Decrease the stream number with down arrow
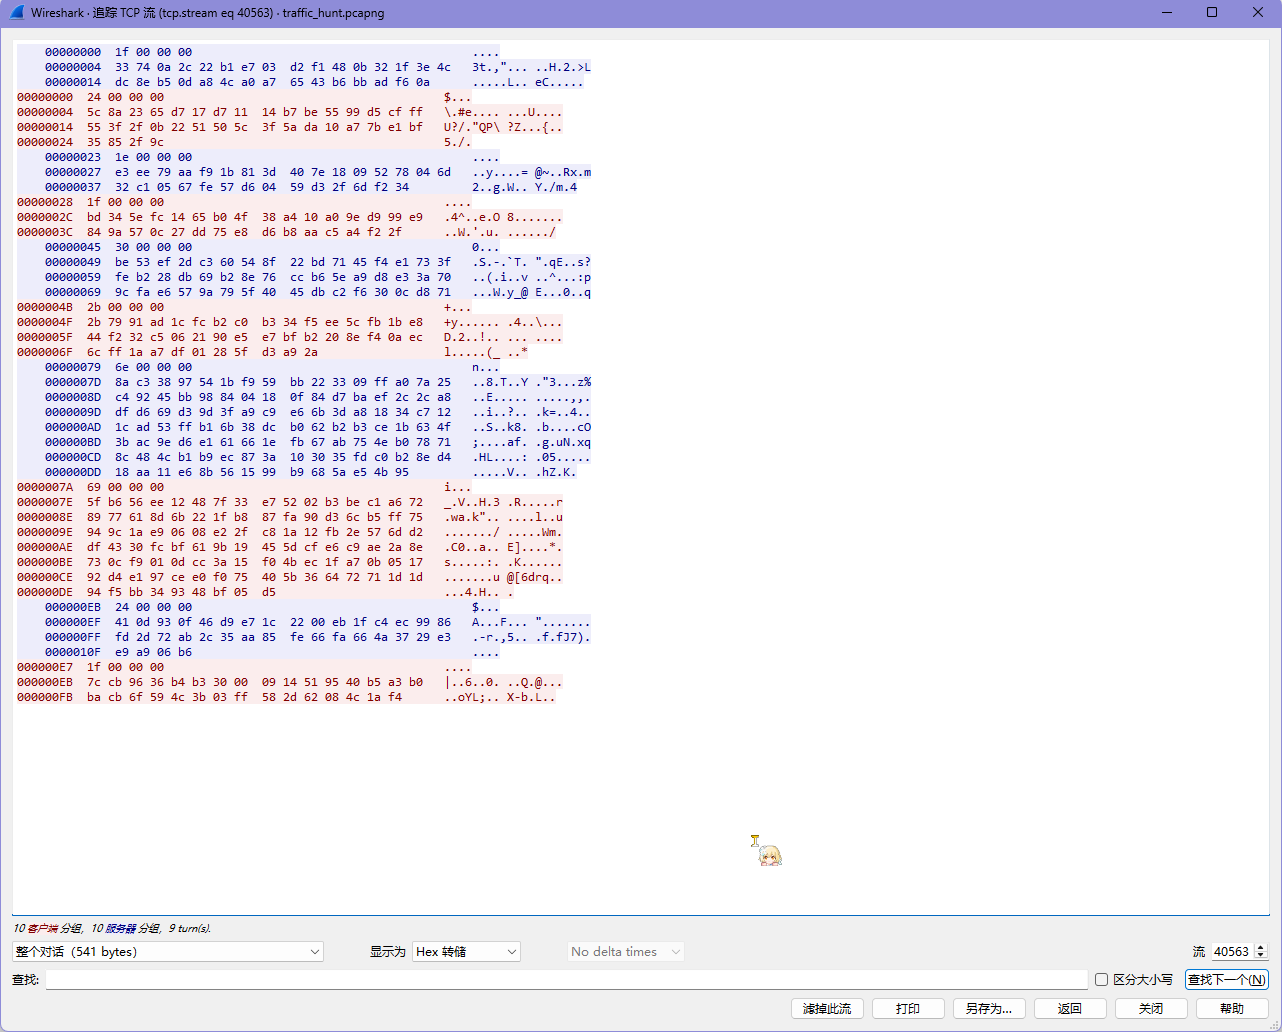The height and width of the screenshot is (1032, 1282). [1261, 956]
